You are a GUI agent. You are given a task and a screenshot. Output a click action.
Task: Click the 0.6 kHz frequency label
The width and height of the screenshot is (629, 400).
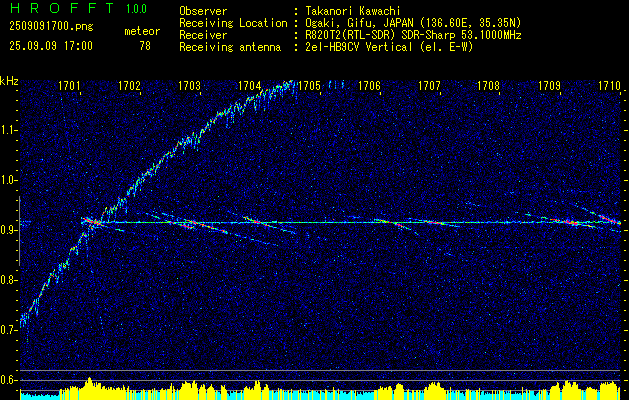(9, 380)
